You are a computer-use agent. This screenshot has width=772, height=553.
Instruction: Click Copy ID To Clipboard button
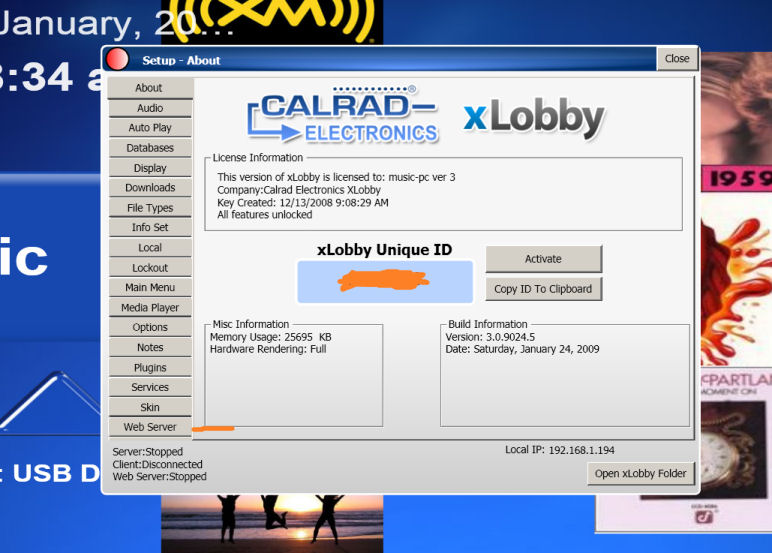(x=543, y=289)
